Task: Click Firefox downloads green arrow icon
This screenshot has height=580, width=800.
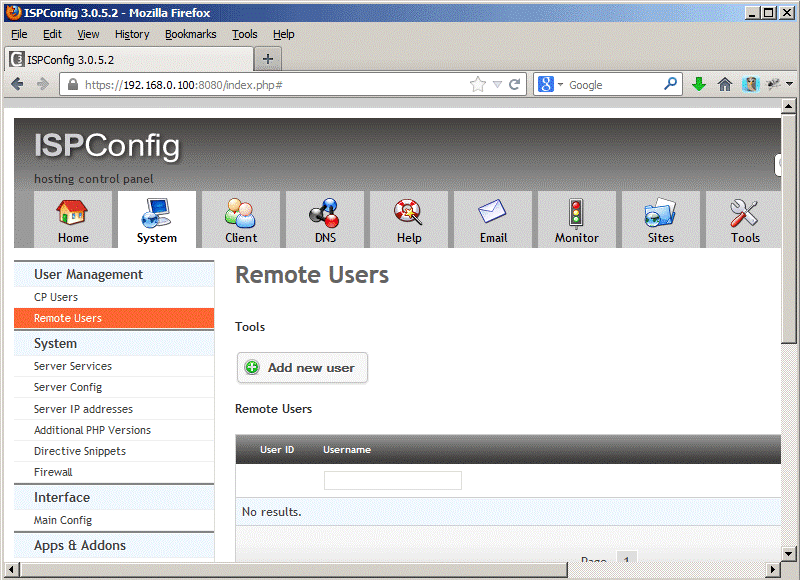Action: [x=699, y=85]
